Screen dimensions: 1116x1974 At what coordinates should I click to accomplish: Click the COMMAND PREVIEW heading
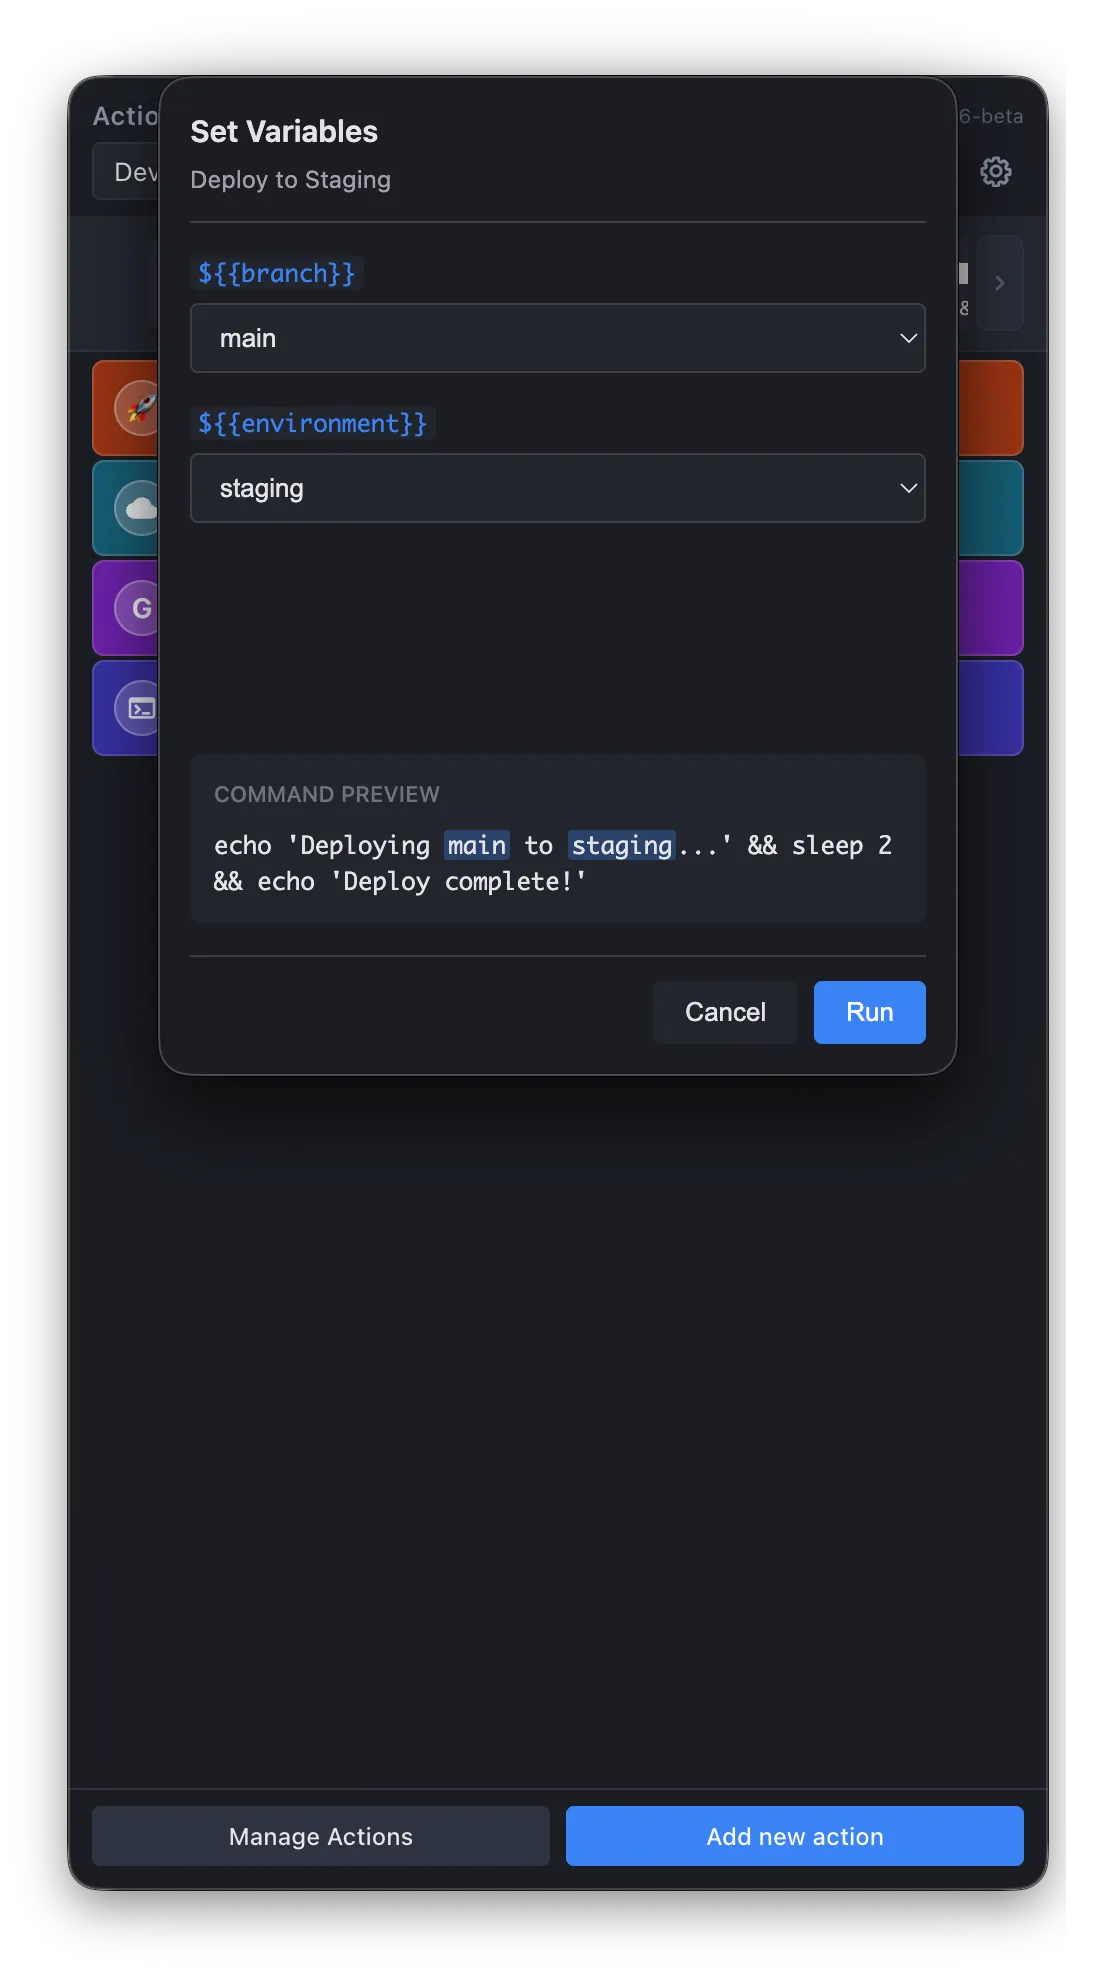[x=327, y=794]
